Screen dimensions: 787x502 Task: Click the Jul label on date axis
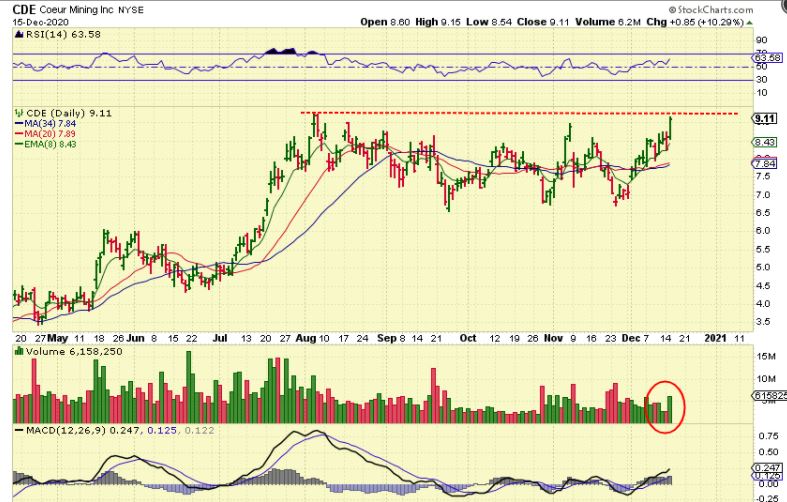click(x=219, y=338)
